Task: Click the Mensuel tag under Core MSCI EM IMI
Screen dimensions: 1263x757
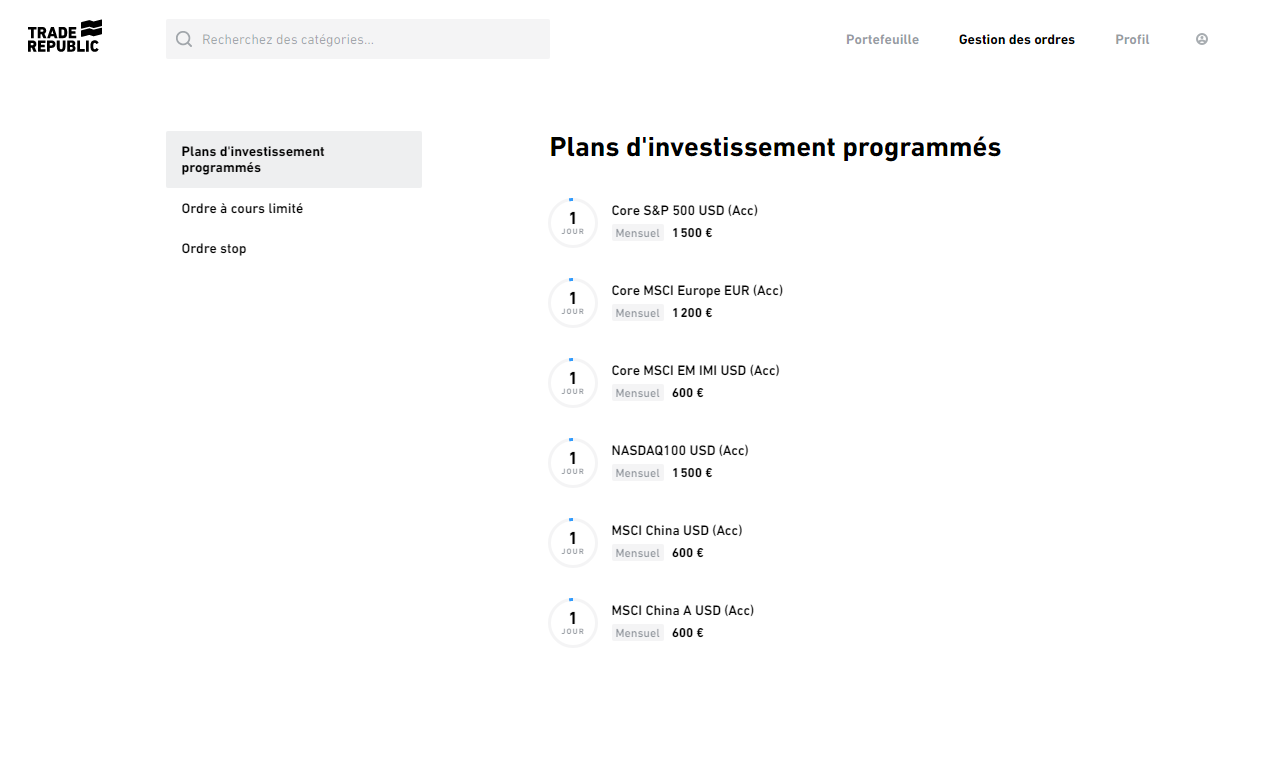Action: pyautogui.click(x=638, y=393)
